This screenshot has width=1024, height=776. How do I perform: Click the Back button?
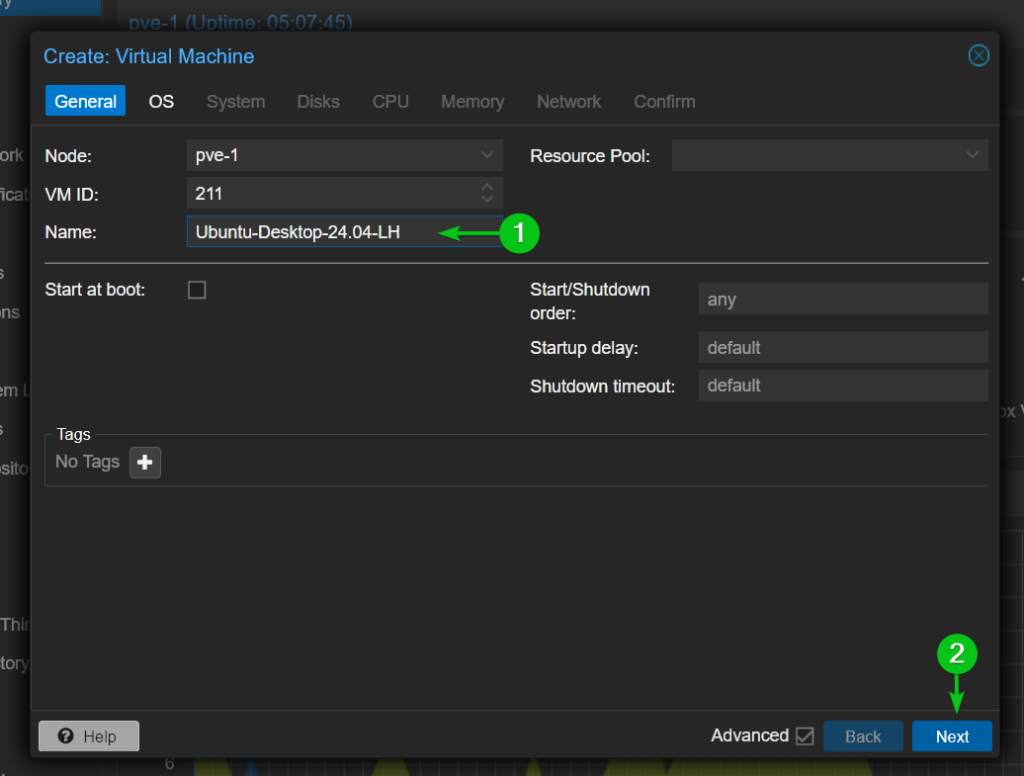(863, 736)
